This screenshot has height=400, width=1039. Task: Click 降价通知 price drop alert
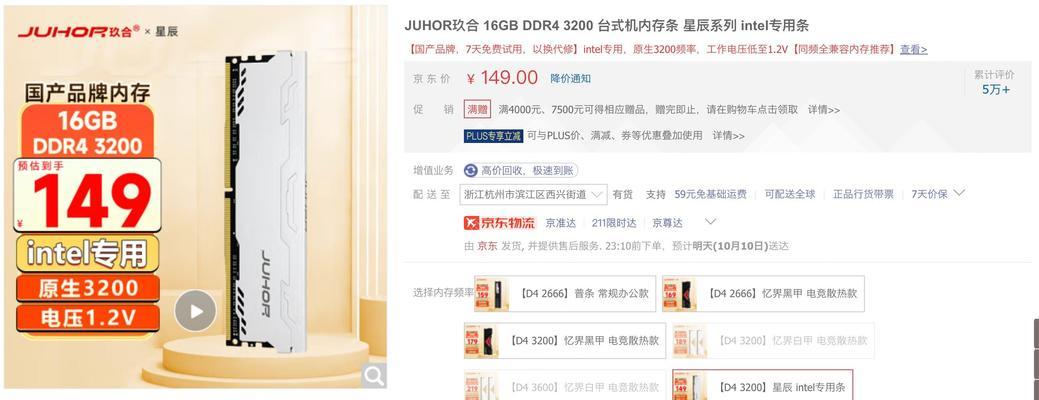tap(571, 79)
